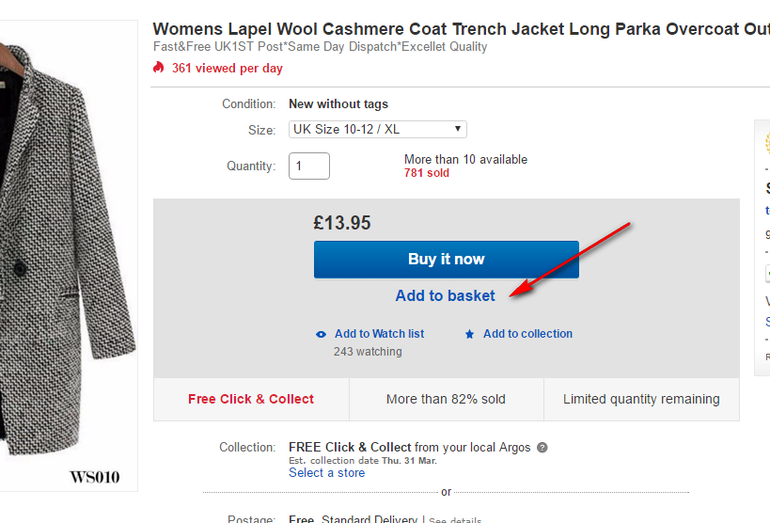Image resolution: width=770 pixels, height=523 pixels.
Task: Click the flame icon beside viewed per day
Action: coord(158,68)
